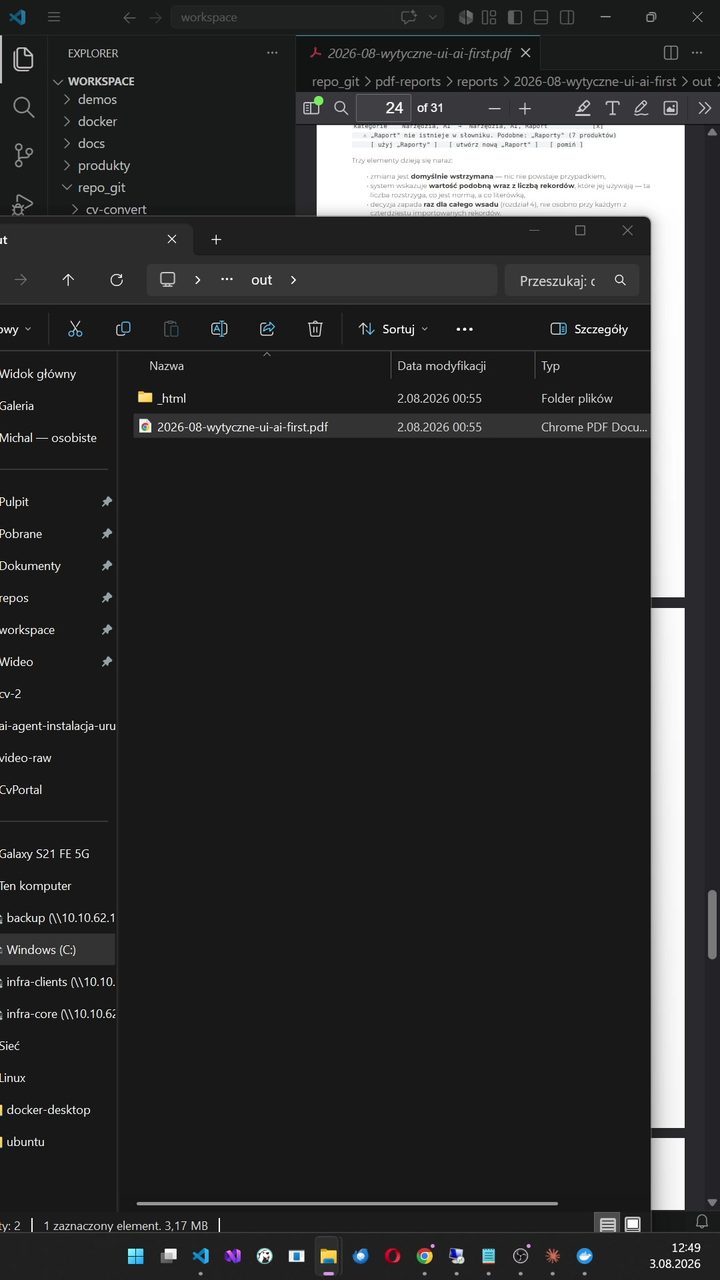Image resolution: width=720 pixels, height=1280 pixels.
Task: Open File Explorer 'See more' ellipsis menu
Action: (464, 329)
